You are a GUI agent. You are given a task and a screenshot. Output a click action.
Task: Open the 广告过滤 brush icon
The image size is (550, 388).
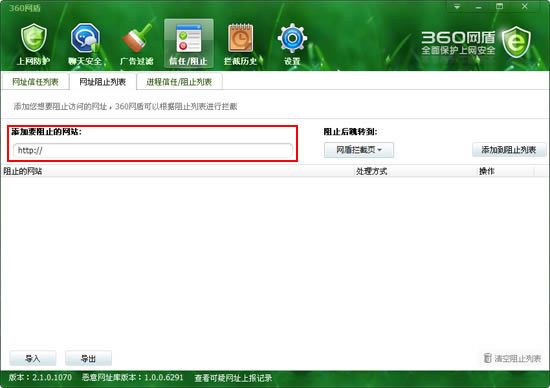pos(136,38)
